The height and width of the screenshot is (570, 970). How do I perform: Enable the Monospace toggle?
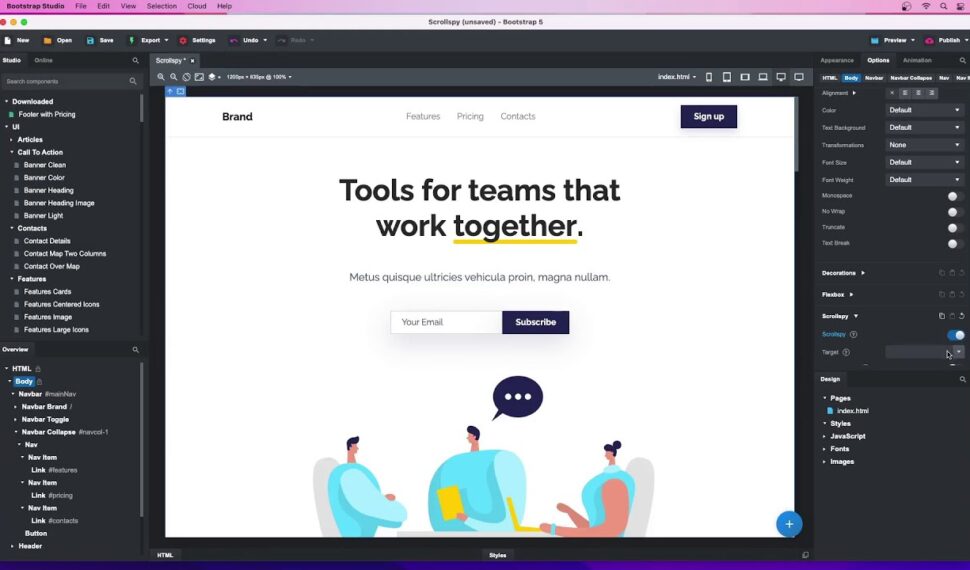pos(955,196)
